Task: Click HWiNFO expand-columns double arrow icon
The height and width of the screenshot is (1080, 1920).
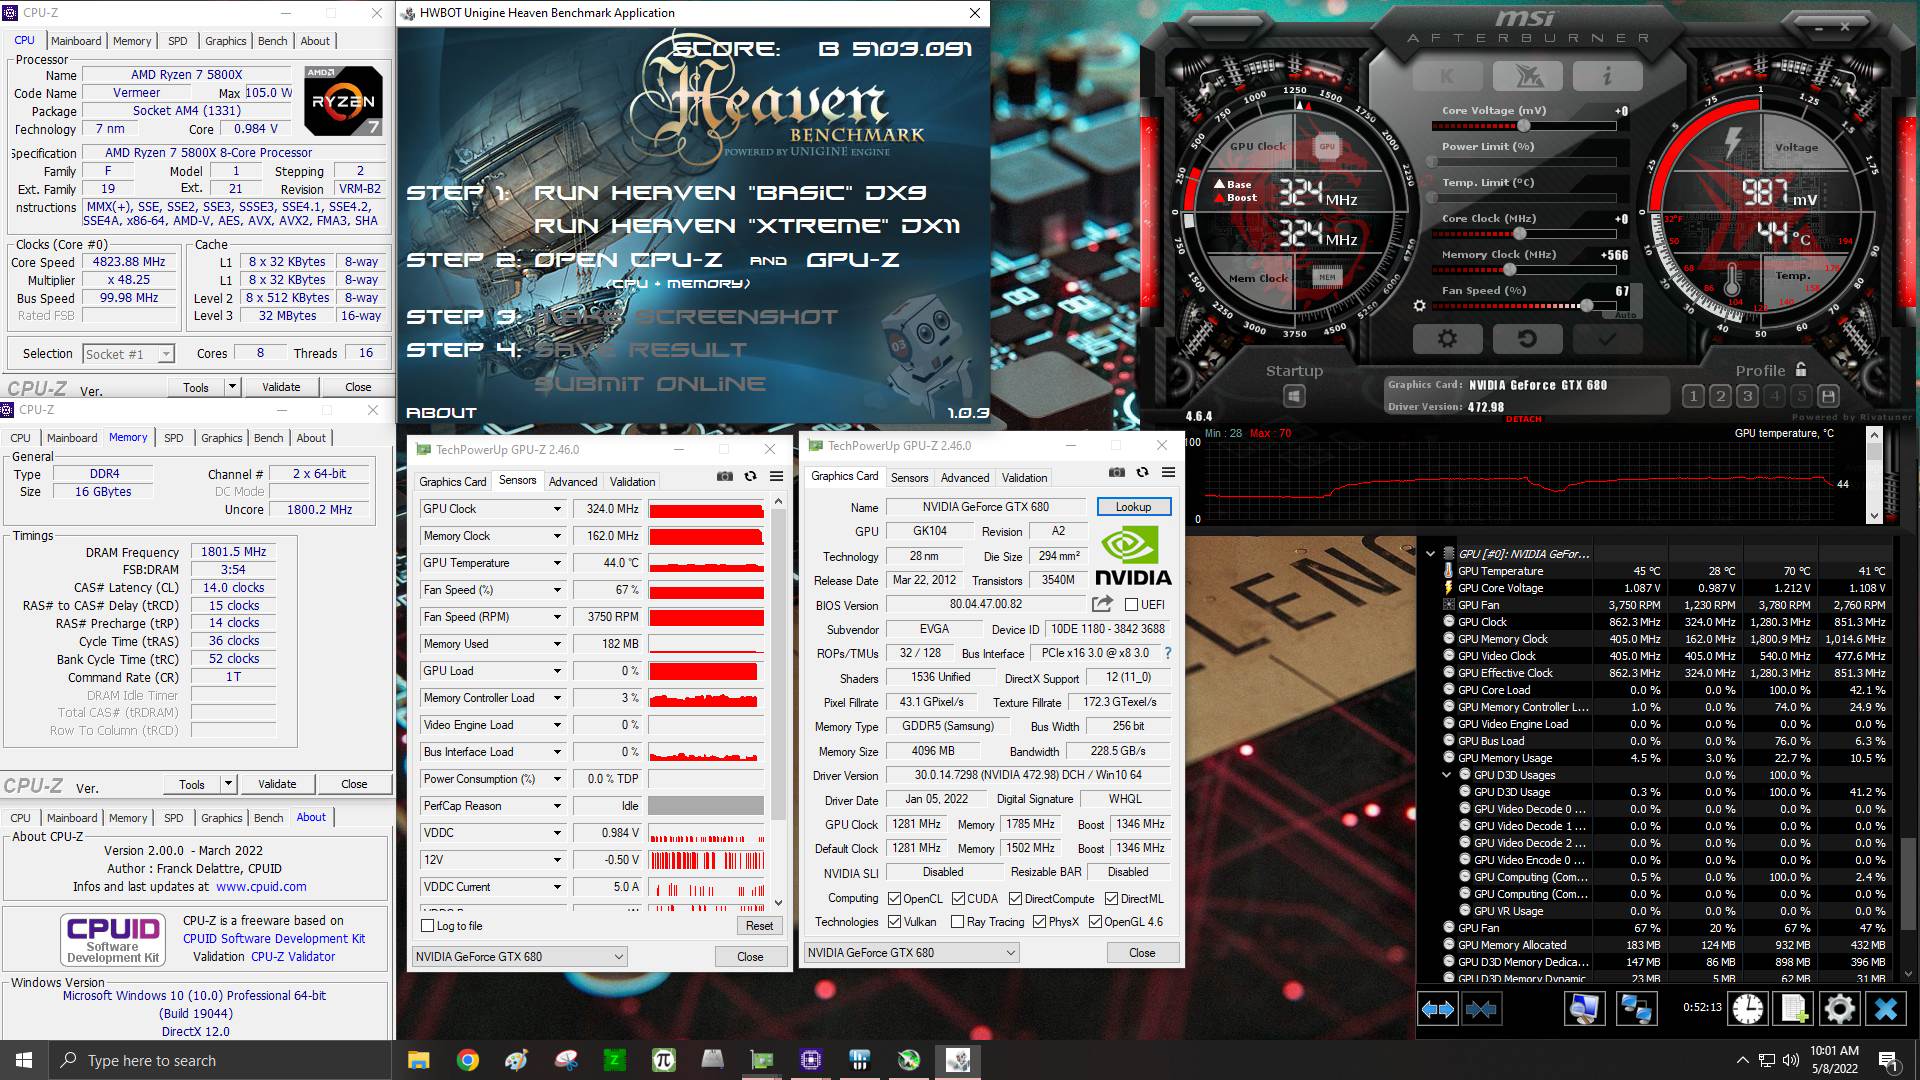Action: coord(1438,1009)
